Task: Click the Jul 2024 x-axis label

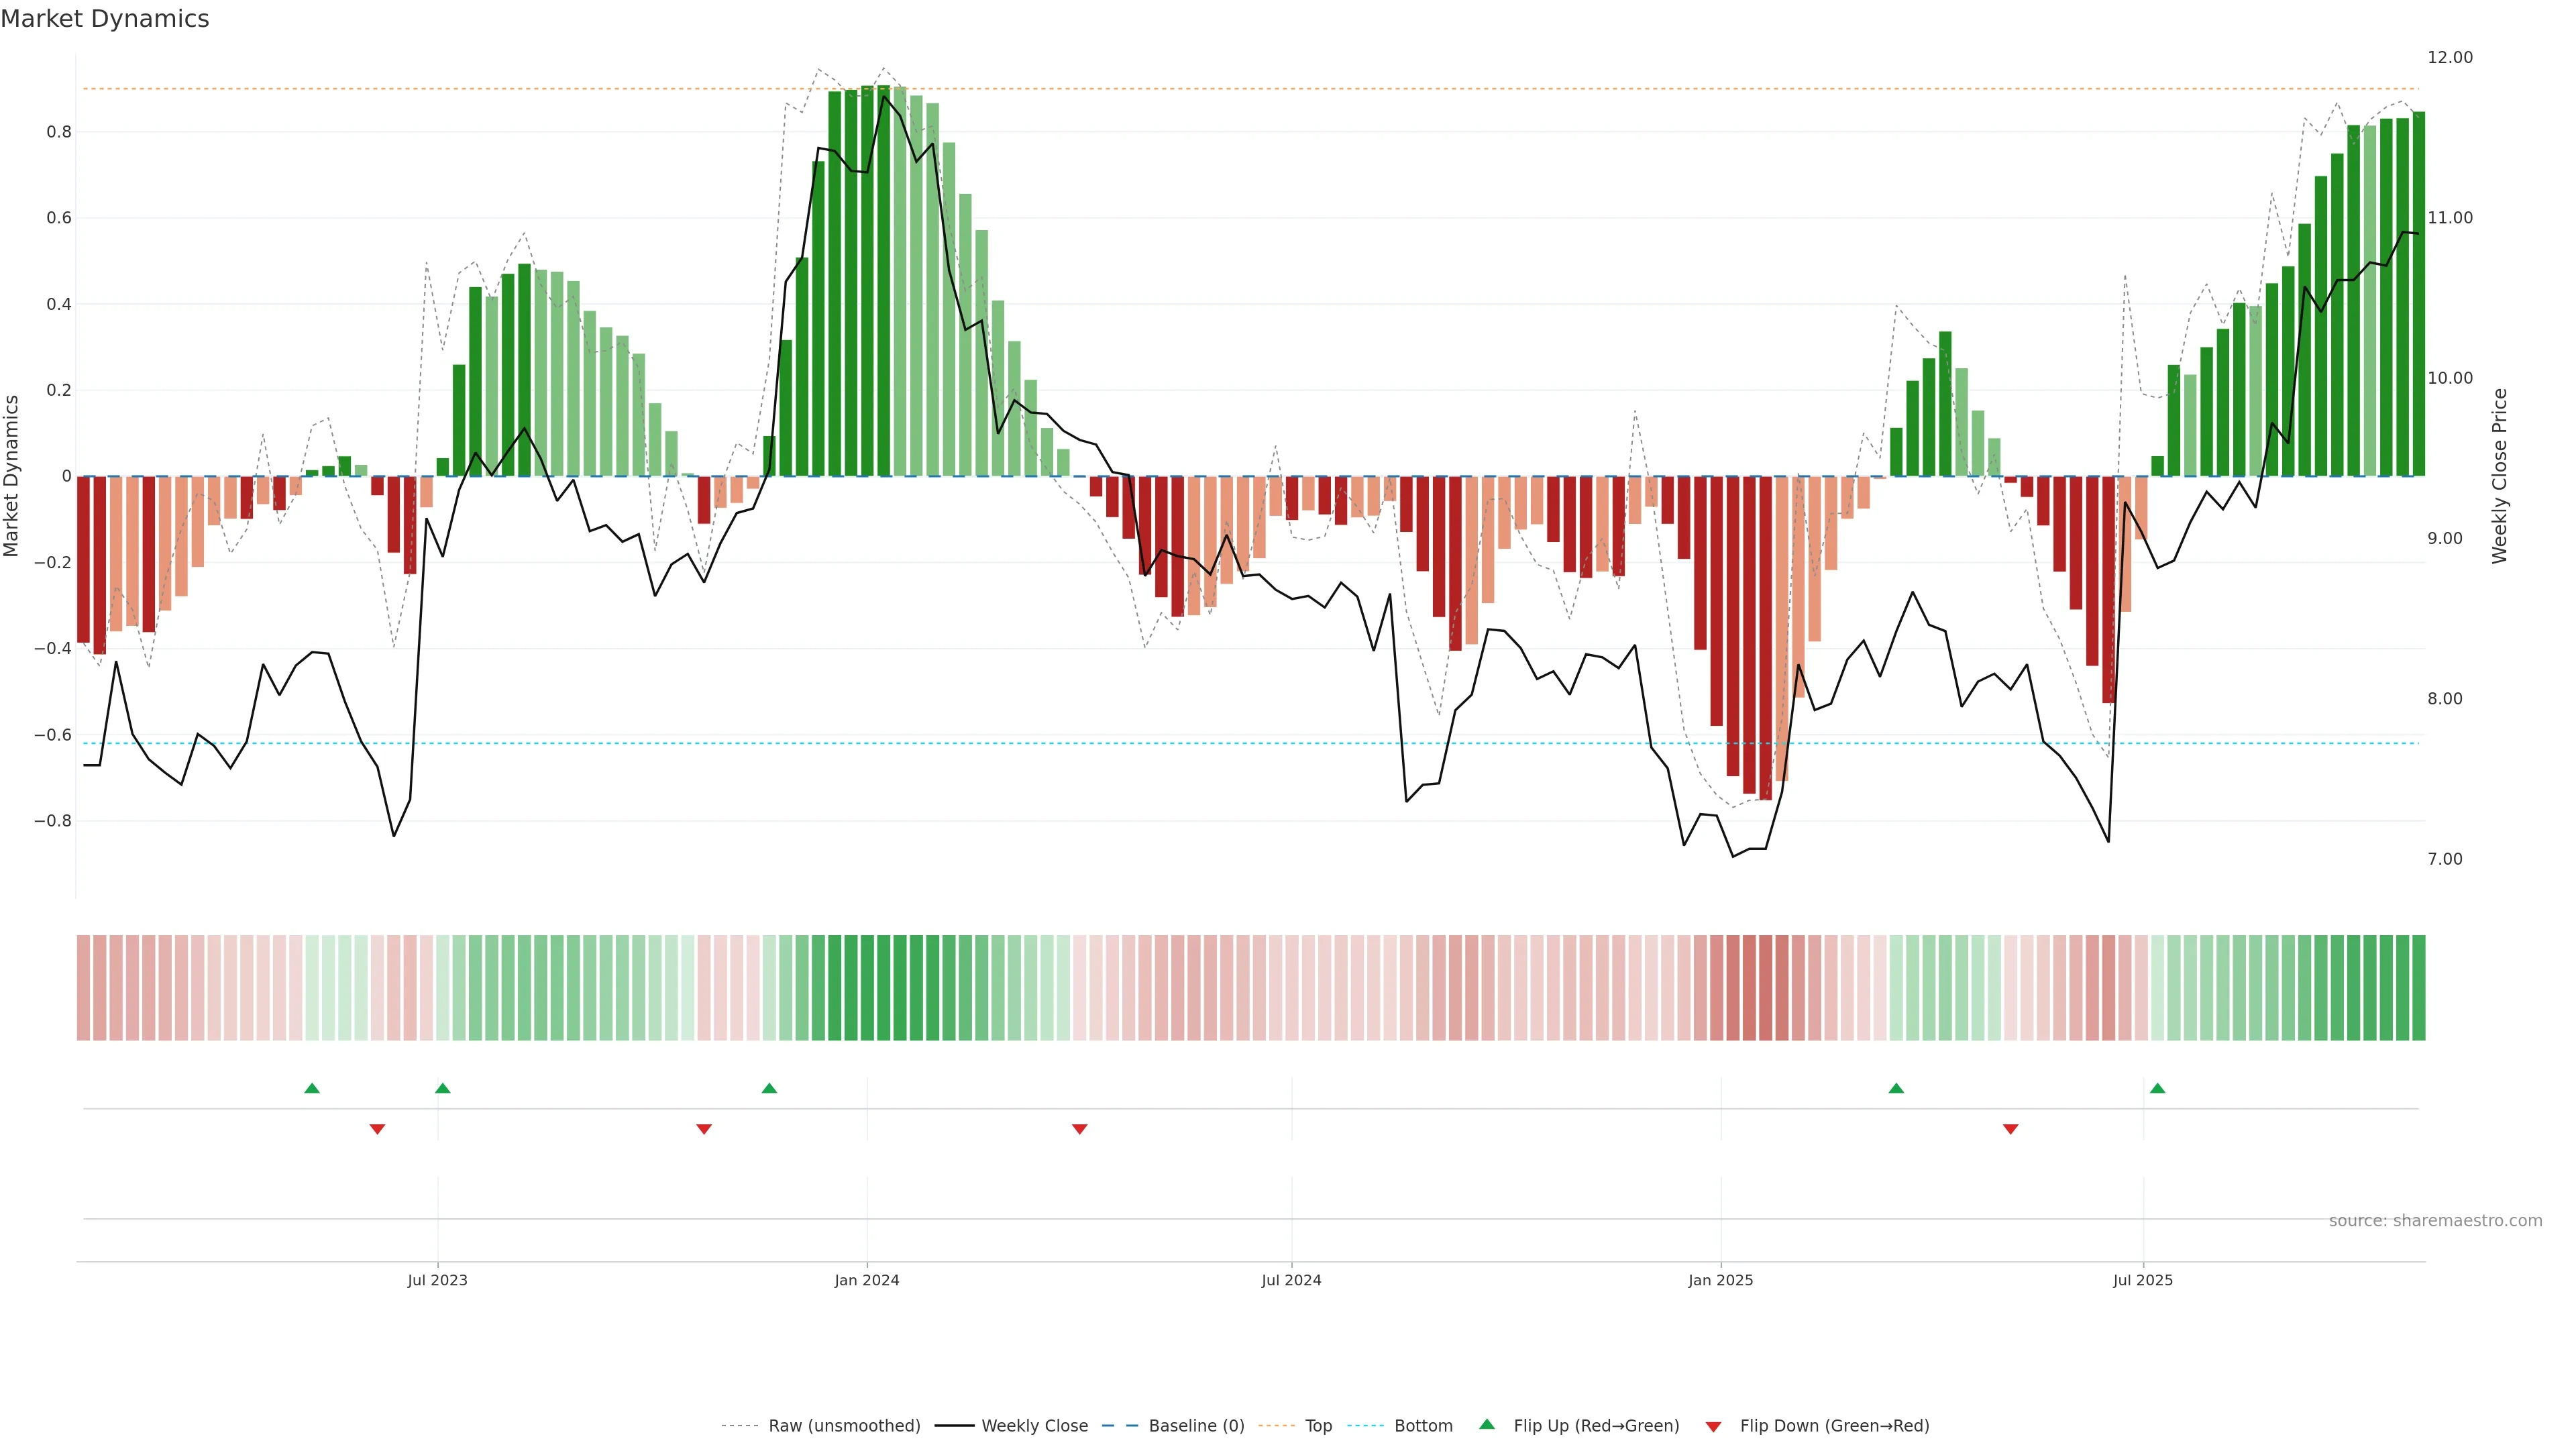Action: [1291, 1280]
